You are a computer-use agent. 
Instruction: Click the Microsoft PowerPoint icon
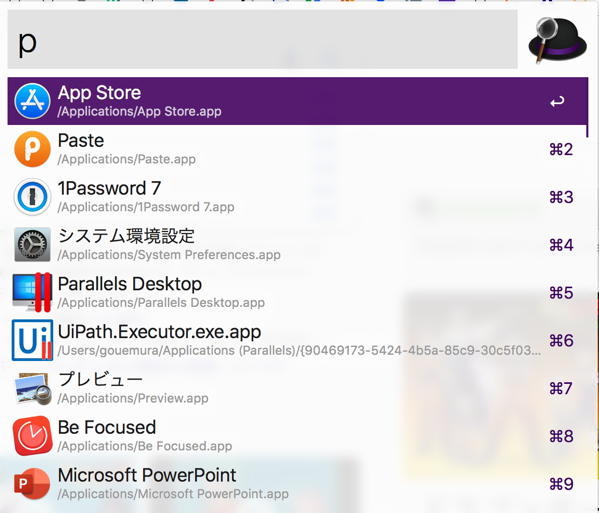(32, 484)
